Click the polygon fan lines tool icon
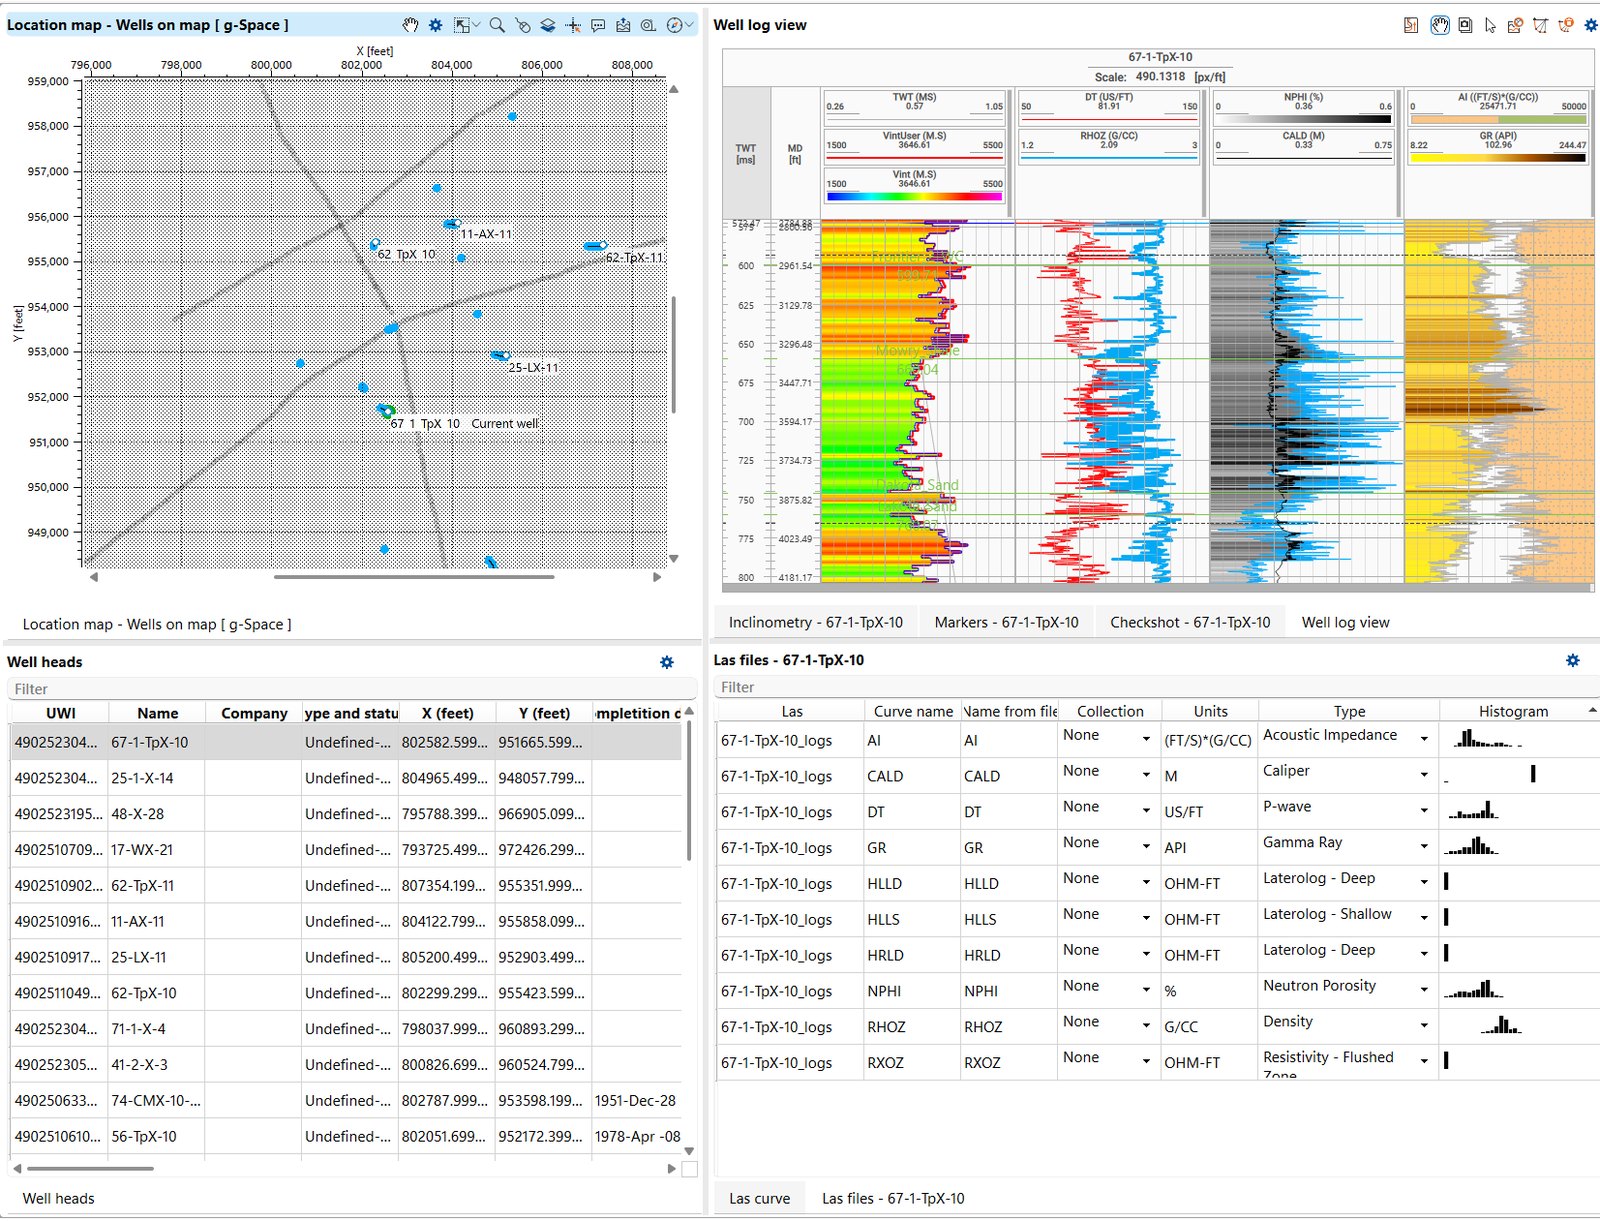 pyautogui.click(x=1540, y=25)
